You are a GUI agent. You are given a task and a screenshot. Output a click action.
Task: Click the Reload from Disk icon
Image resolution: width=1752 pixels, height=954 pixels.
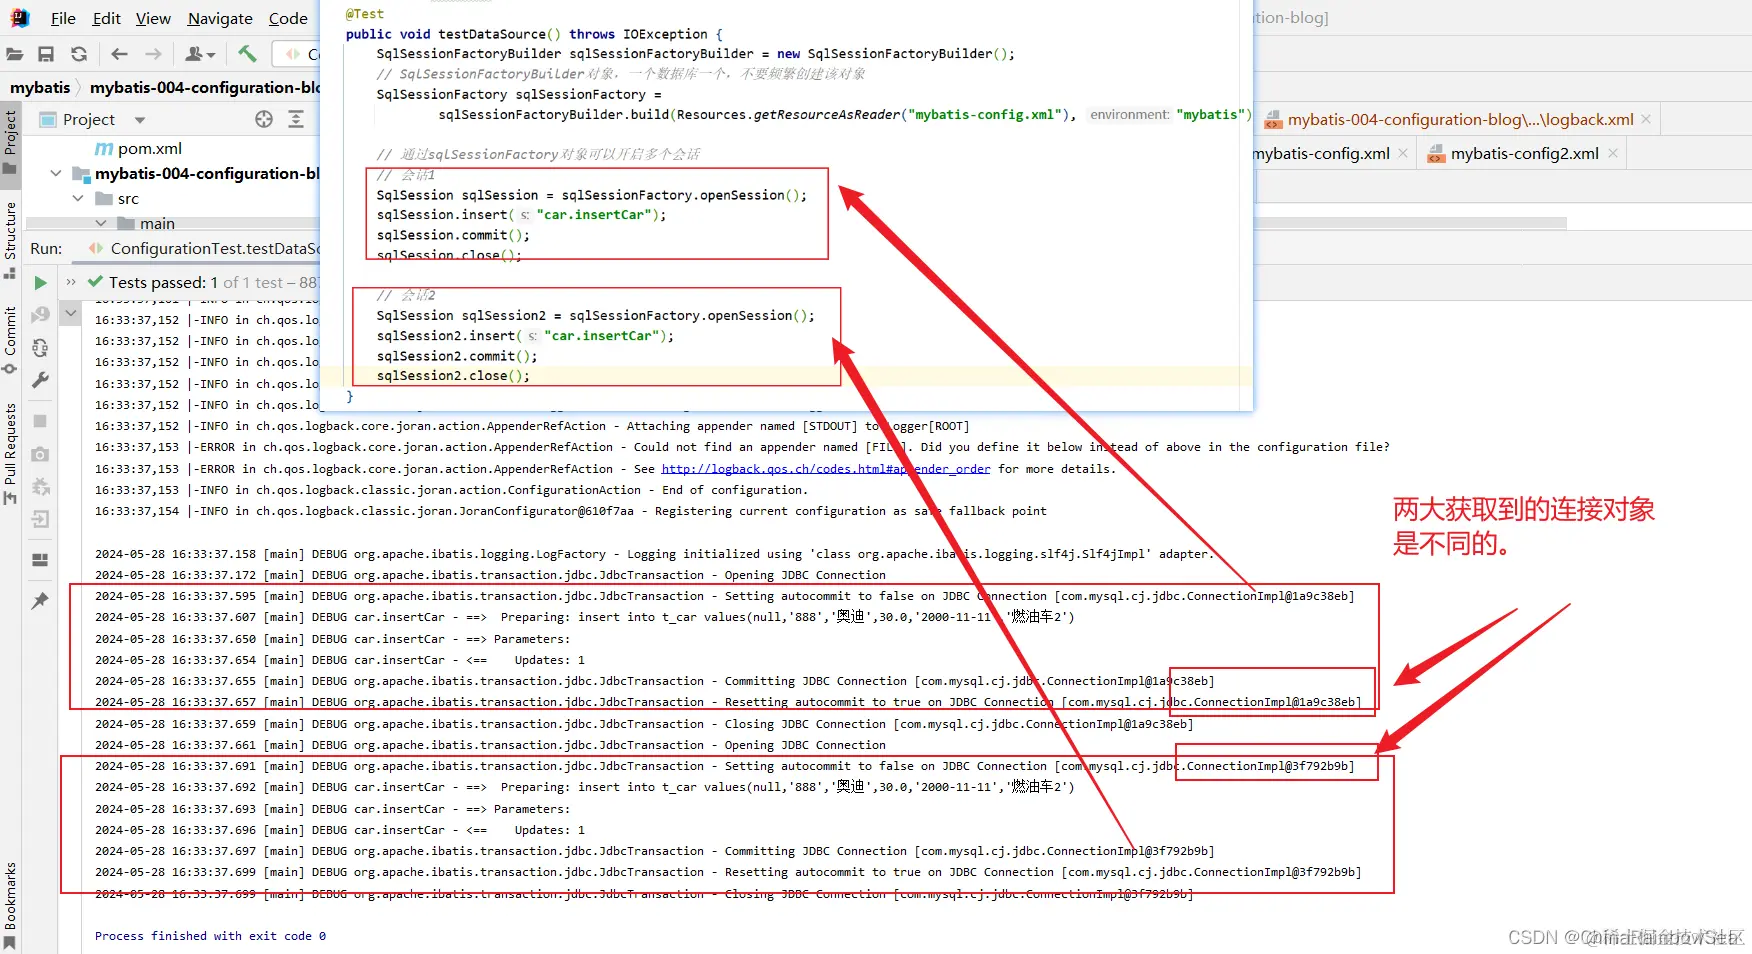[79, 54]
